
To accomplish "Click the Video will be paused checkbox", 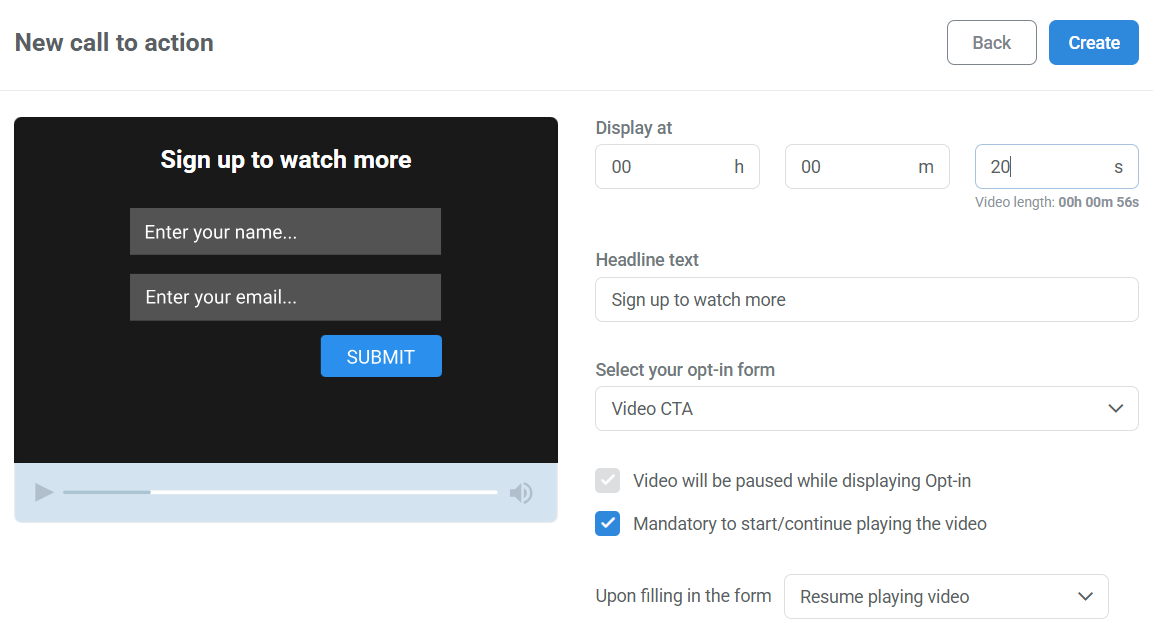I will [x=607, y=480].
